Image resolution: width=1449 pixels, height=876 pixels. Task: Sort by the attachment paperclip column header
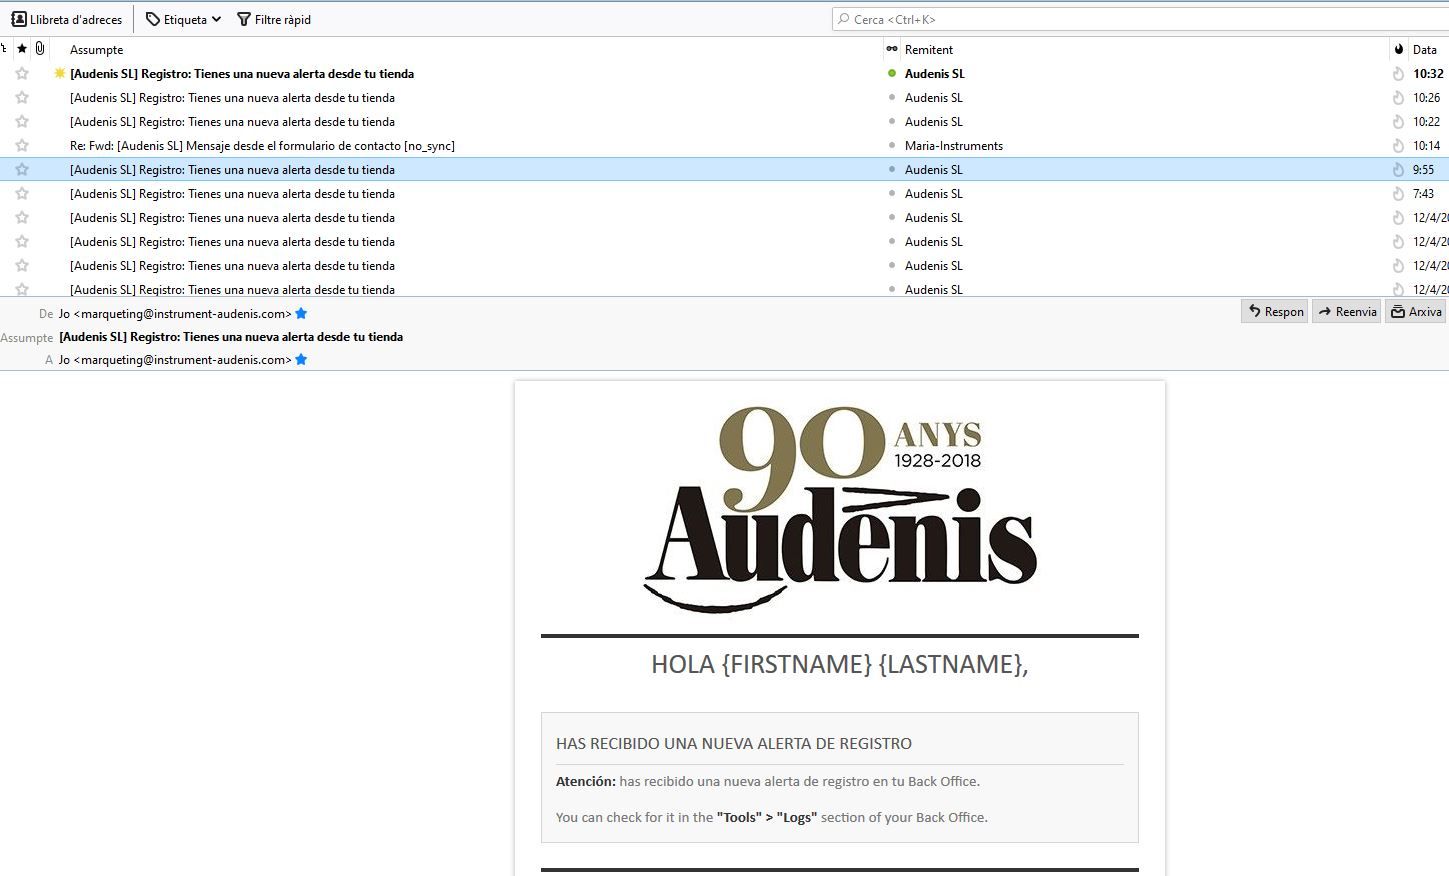[x=39, y=49]
